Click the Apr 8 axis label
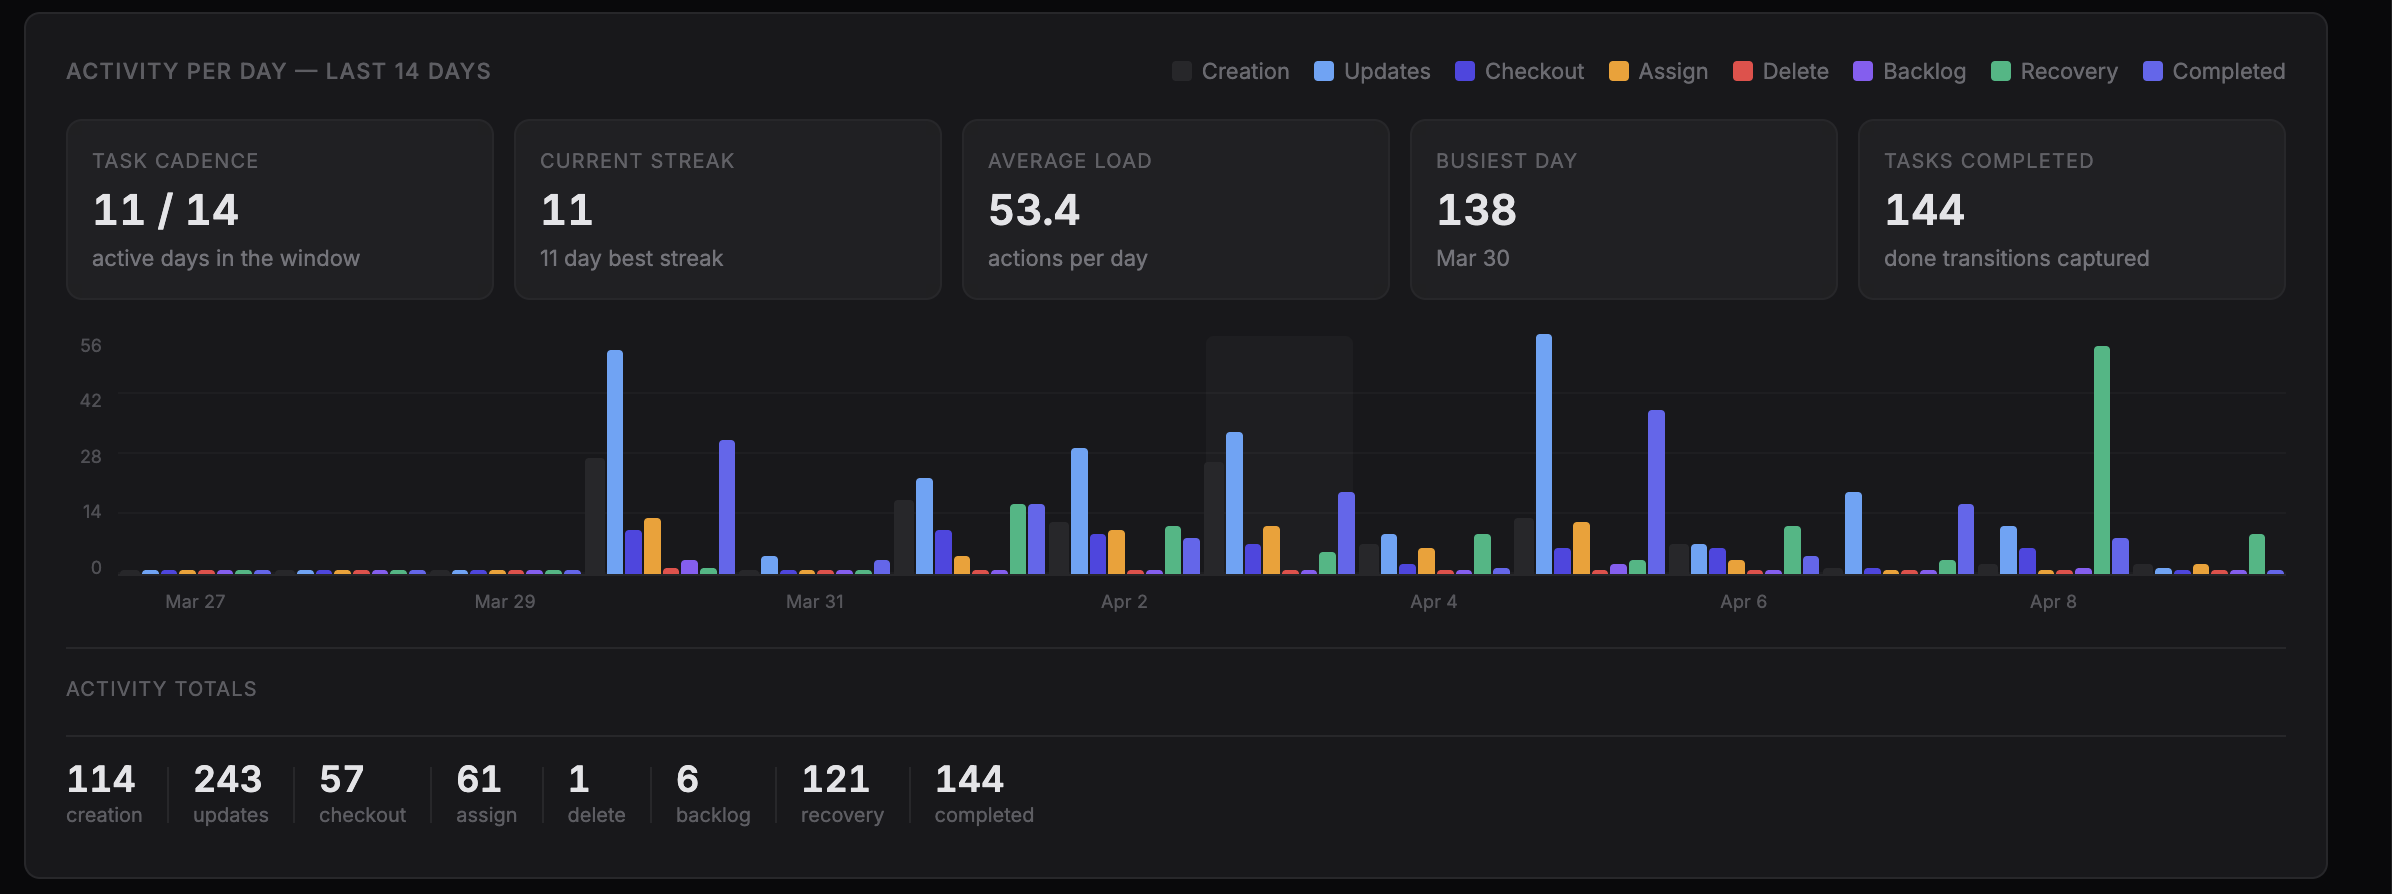The height and width of the screenshot is (894, 2392). [2053, 601]
